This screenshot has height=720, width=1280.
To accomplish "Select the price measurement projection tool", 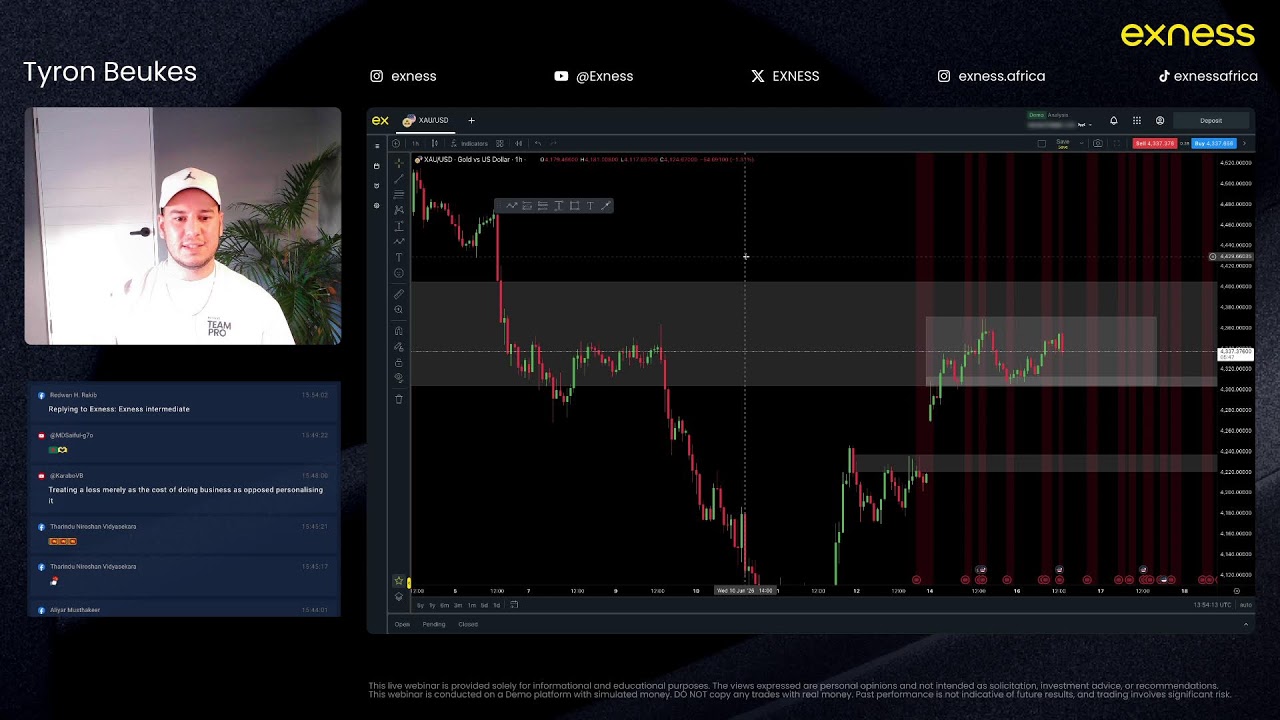I will [x=399, y=226].
